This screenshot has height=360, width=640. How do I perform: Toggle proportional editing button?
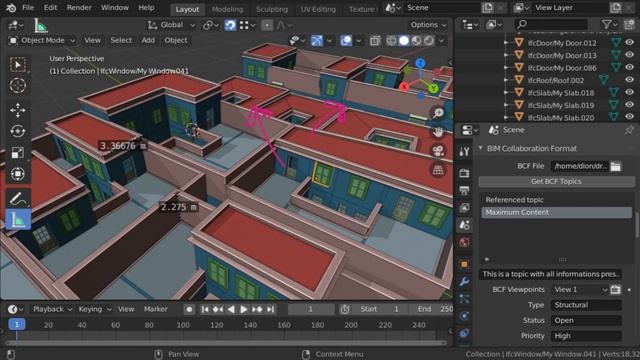click(267, 25)
